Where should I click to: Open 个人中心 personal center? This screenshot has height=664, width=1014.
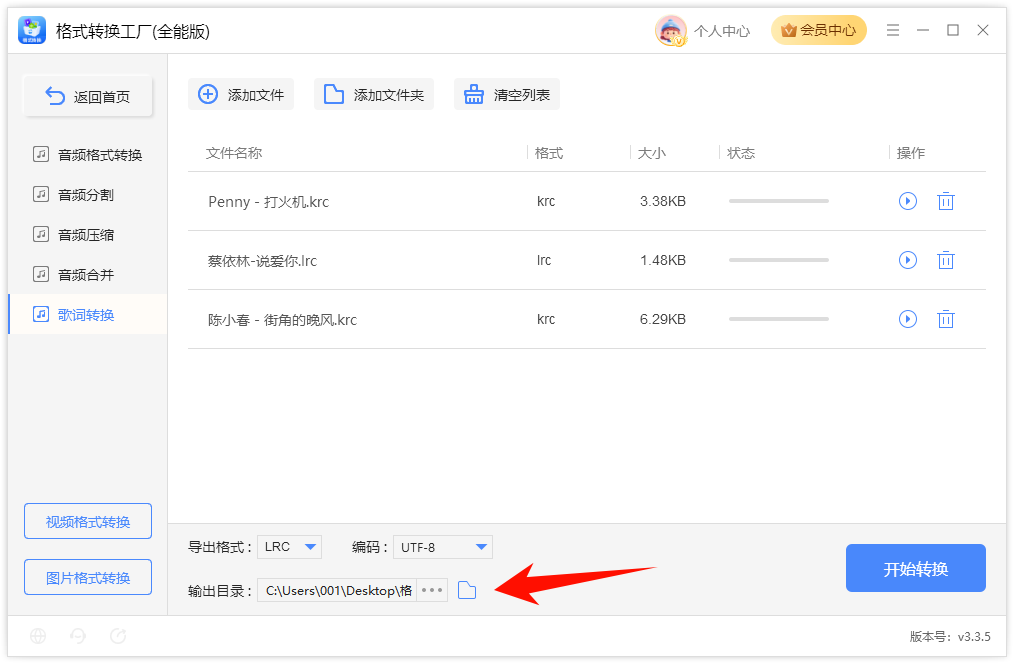(722, 31)
